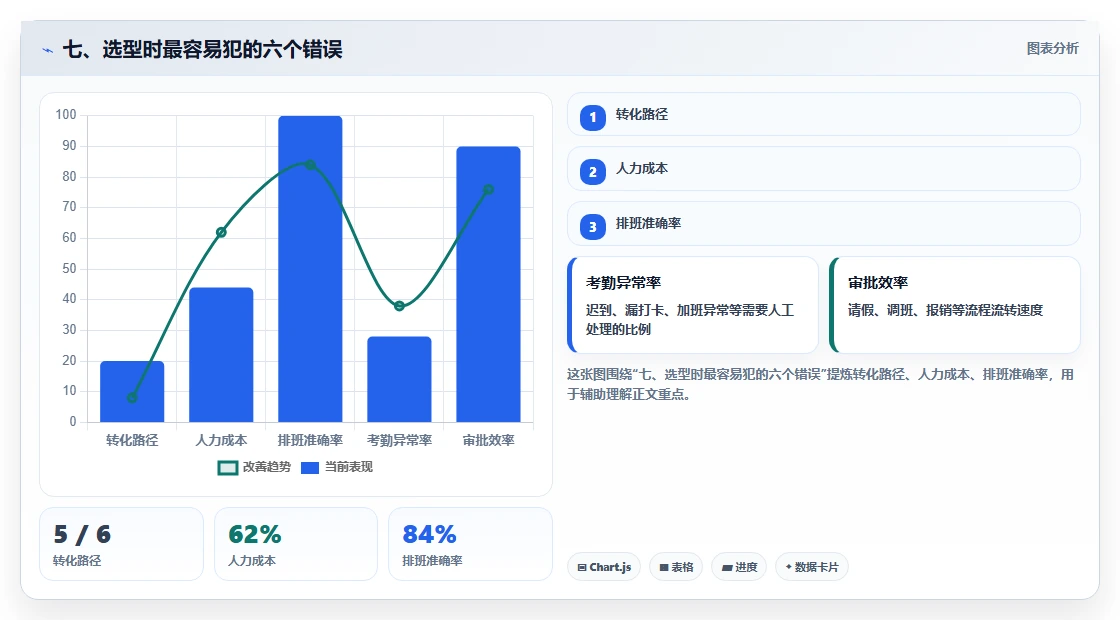Click number 1 badge for 转化路径
Screen dimensions: 1120x620
coord(592,117)
